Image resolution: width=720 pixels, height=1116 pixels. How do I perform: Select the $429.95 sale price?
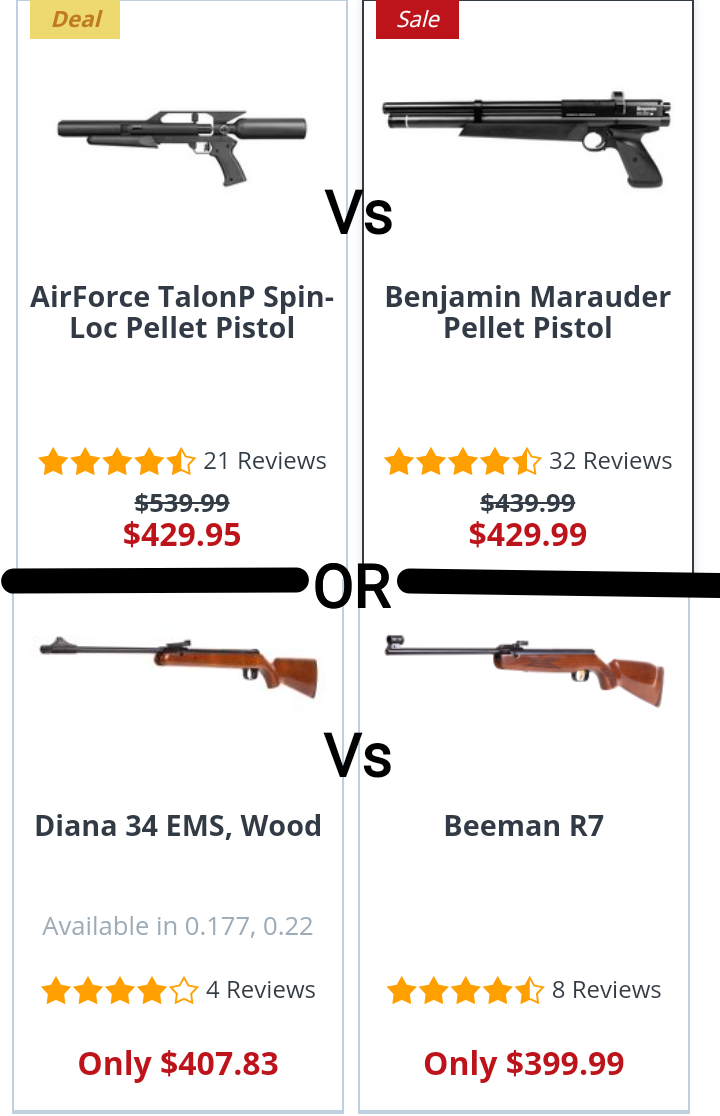click(182, 535)
